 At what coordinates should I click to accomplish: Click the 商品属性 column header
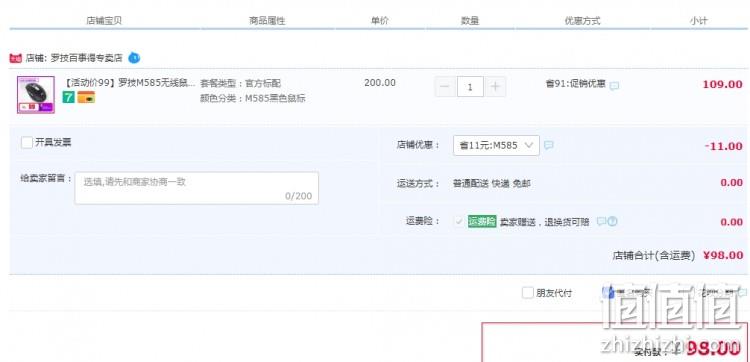pos(267,21)
